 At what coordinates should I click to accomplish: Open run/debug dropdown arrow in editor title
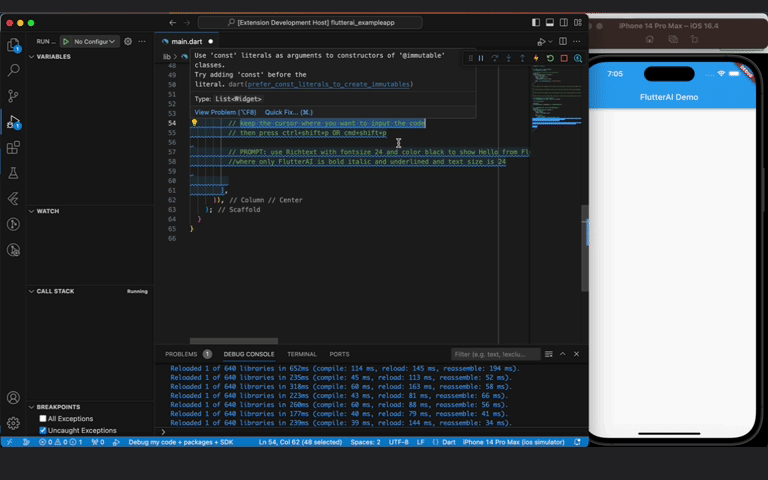coord(551,42)
